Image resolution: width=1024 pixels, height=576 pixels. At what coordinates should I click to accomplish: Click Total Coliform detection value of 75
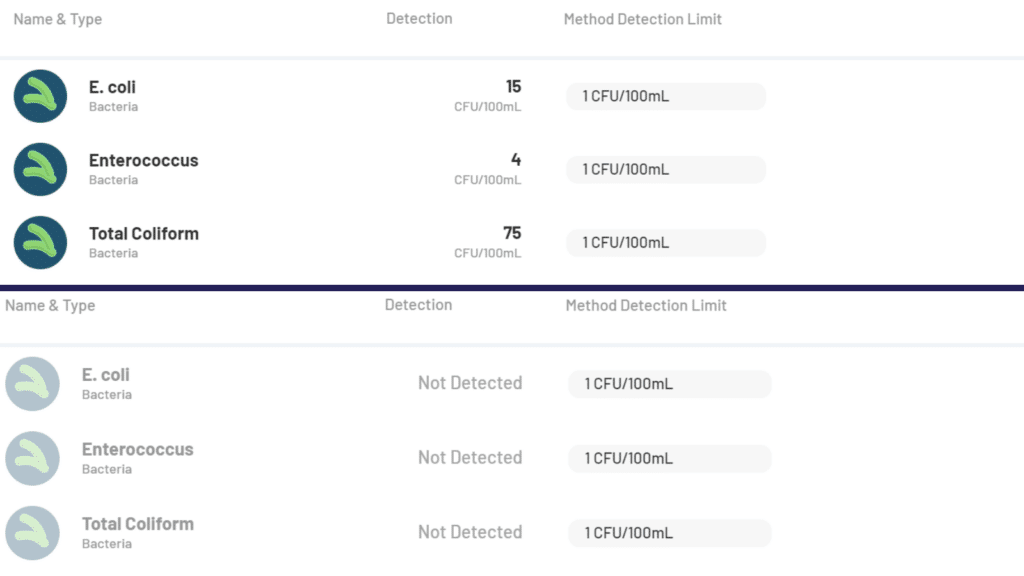click(x=511, y=233)
